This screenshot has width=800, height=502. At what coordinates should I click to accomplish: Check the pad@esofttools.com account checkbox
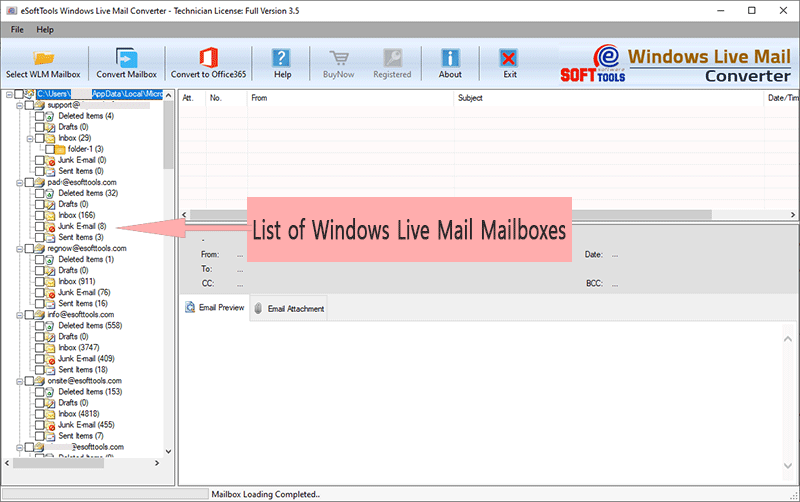coord(29,183)
